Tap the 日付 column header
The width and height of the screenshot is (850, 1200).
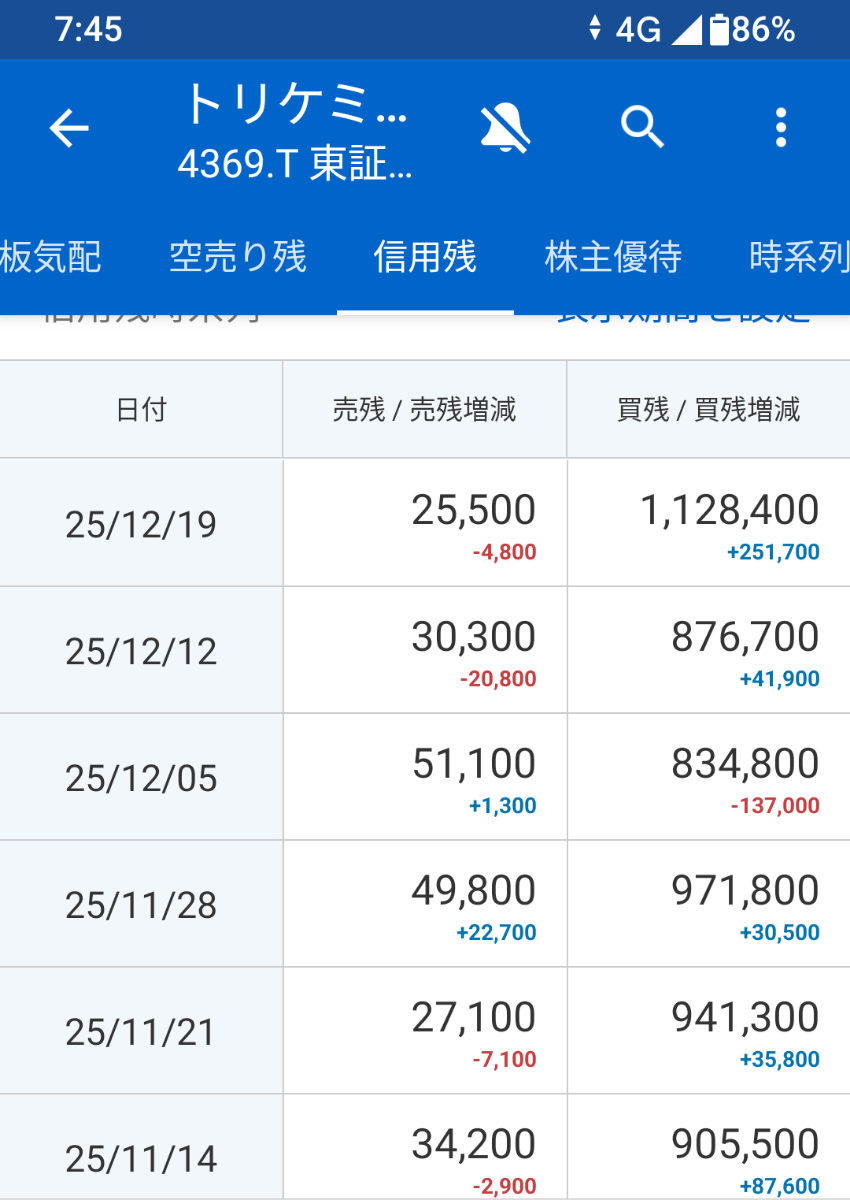coord(141,408)
